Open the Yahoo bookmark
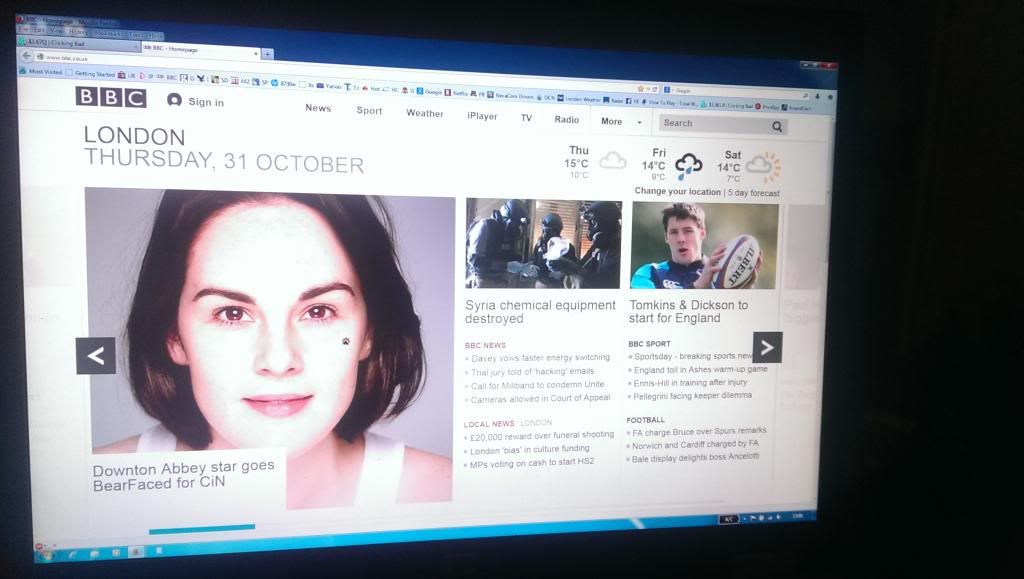This screenshot has height=579, width=1024. pos(329,86)
